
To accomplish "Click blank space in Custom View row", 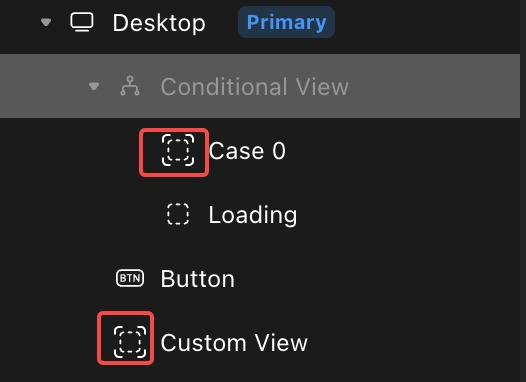I will (413, 343).
